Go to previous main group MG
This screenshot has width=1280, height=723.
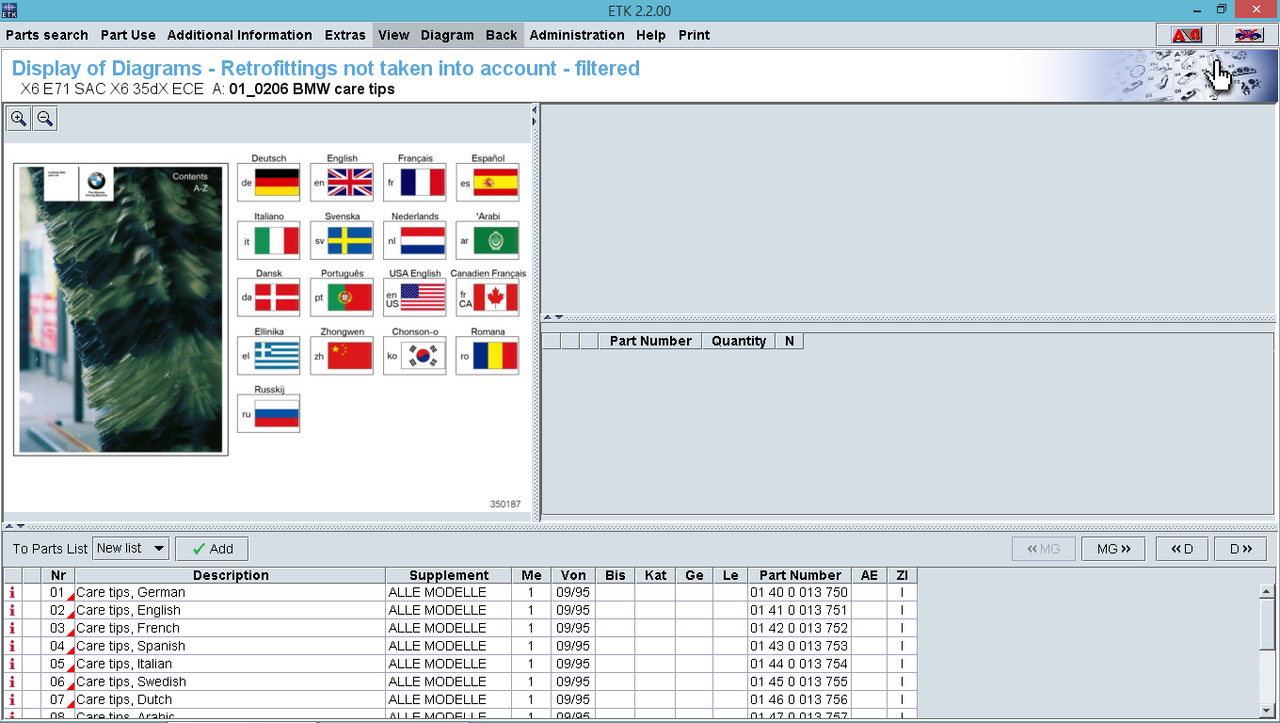click(x=1044, y=549)
